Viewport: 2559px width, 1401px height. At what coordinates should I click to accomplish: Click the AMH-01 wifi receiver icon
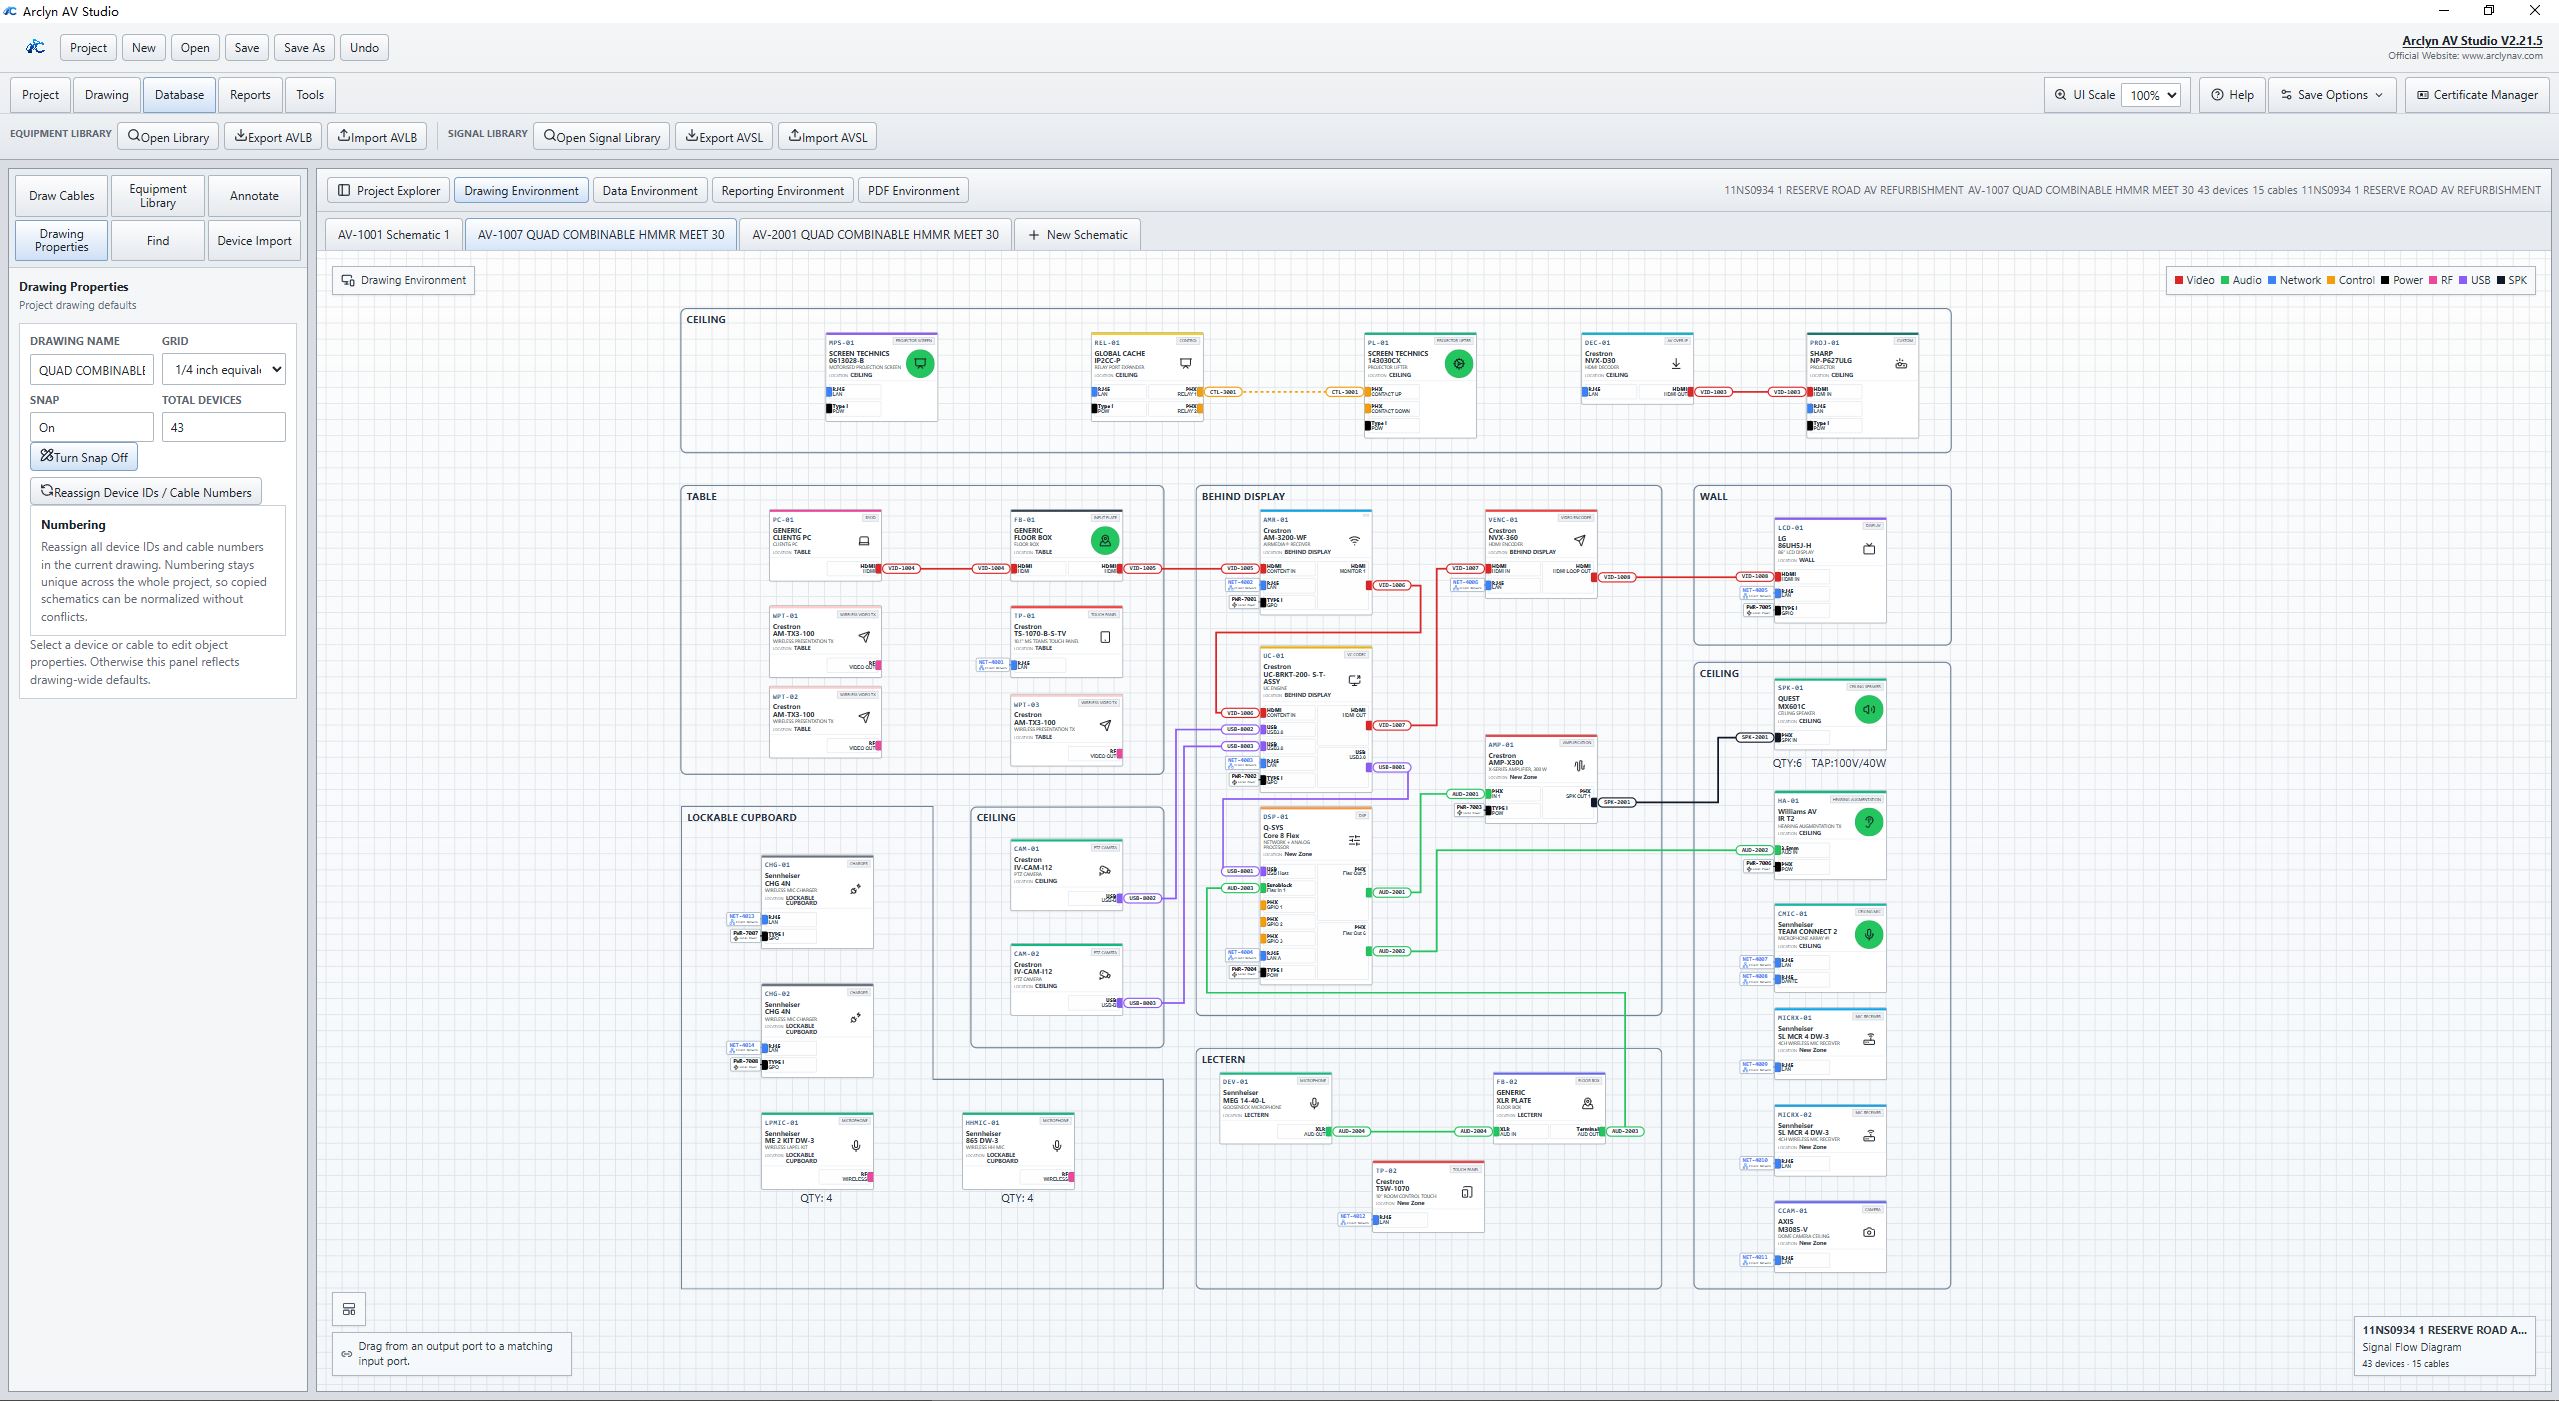[x=1355, y=541]
